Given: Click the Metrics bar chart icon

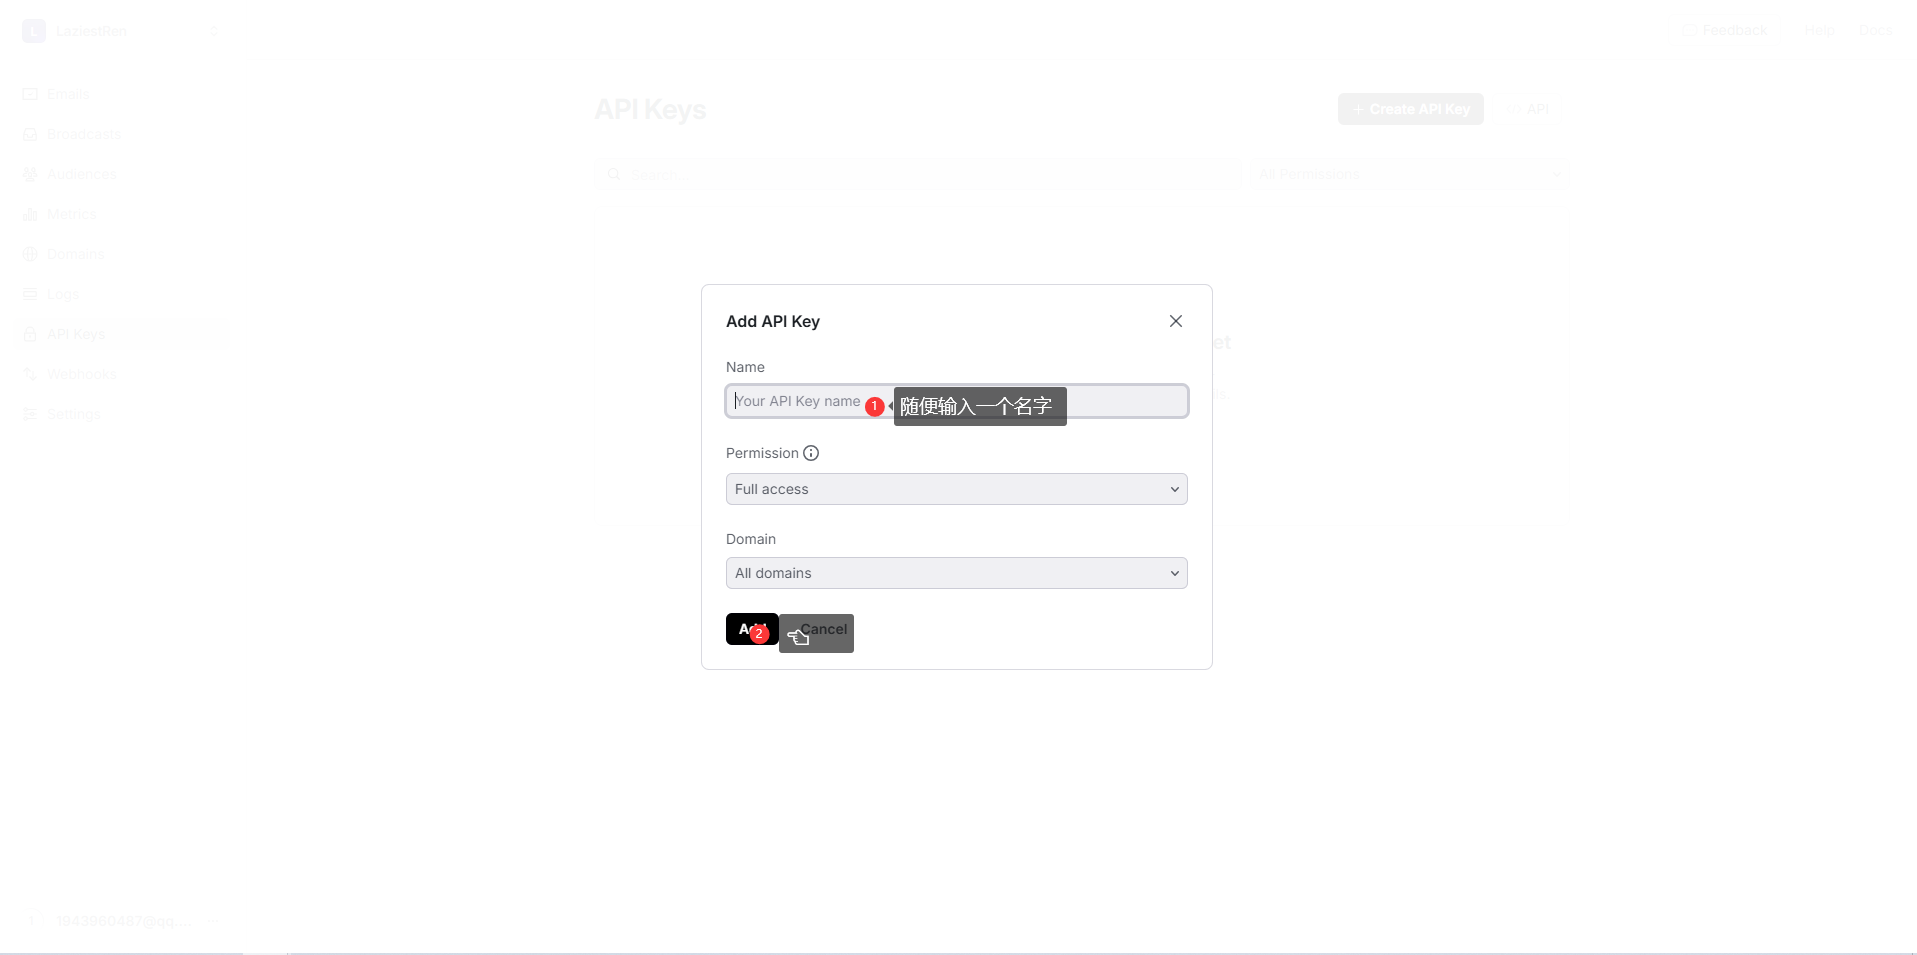Looking at the screenshot, I should [30, 214].
